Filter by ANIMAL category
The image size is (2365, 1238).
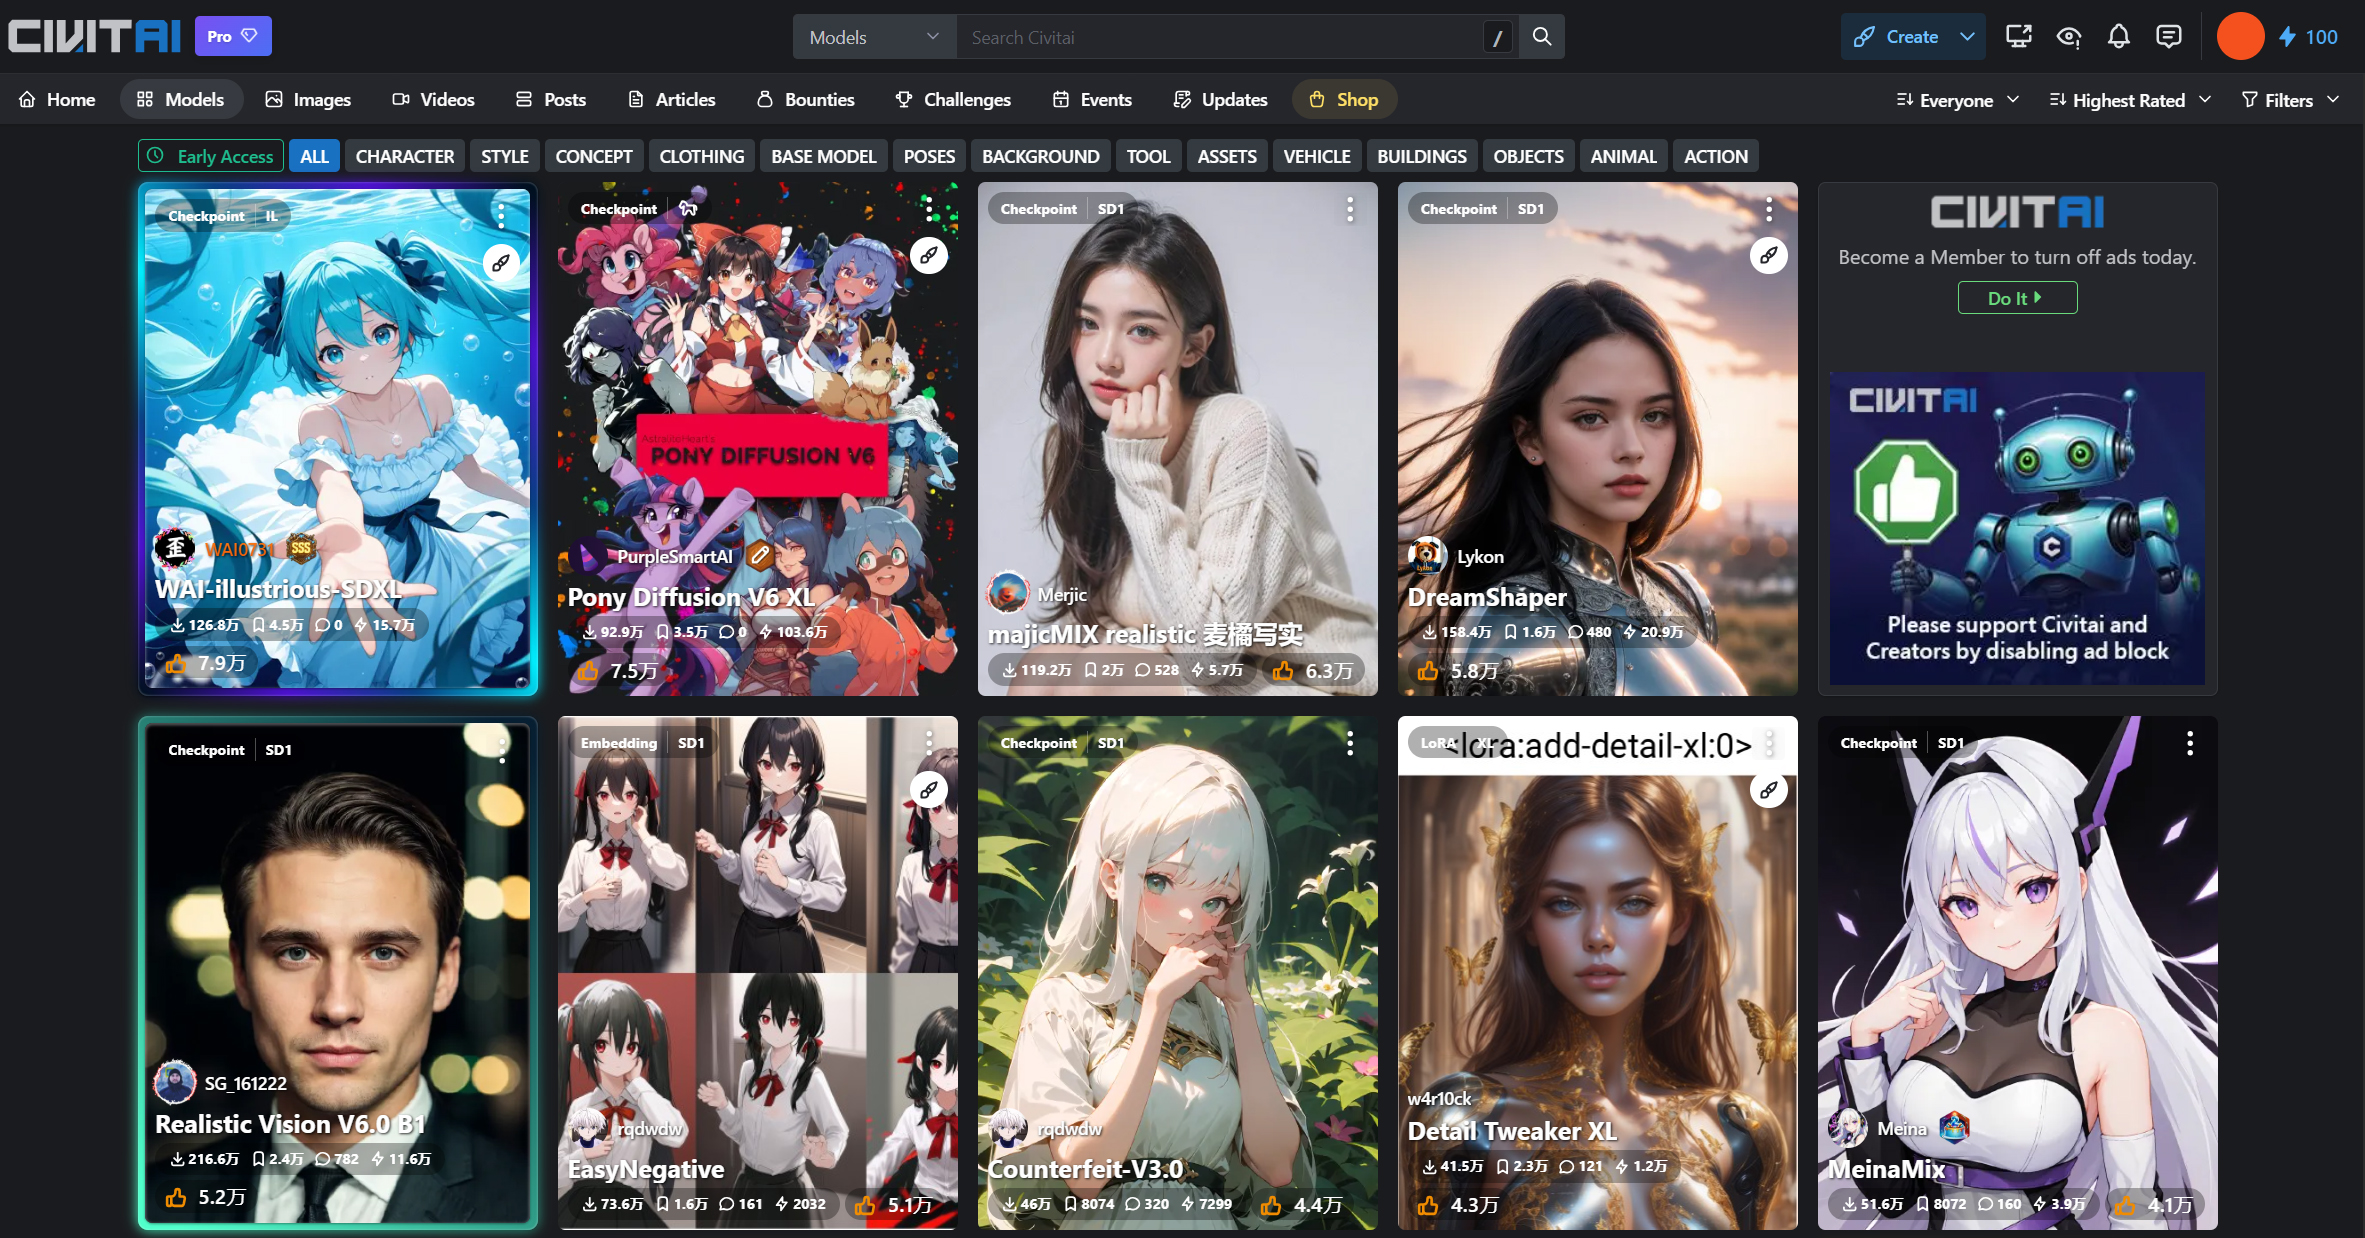pyautogui.click(x=1623, y=156)
